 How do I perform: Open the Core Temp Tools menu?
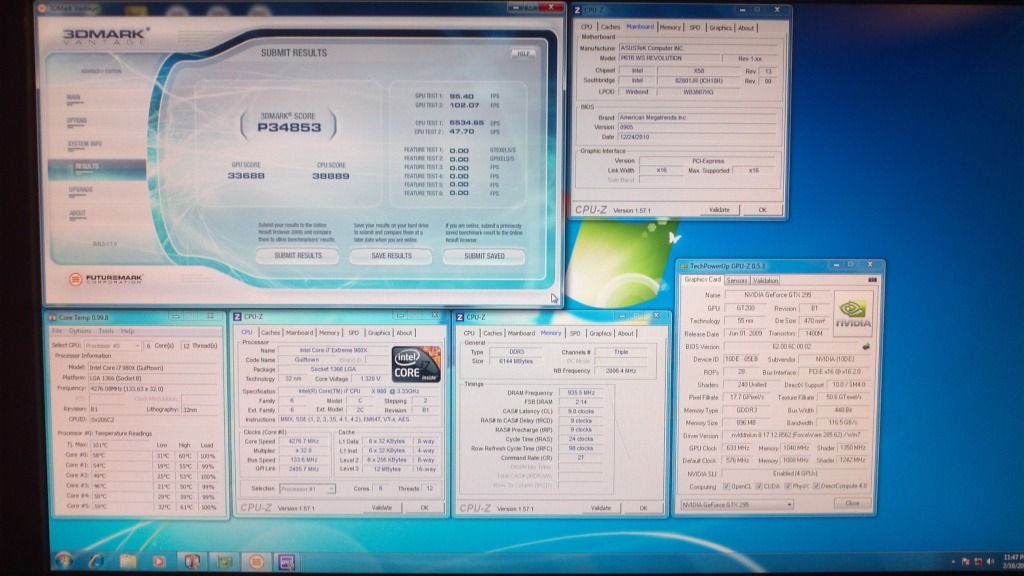[106, 331]
